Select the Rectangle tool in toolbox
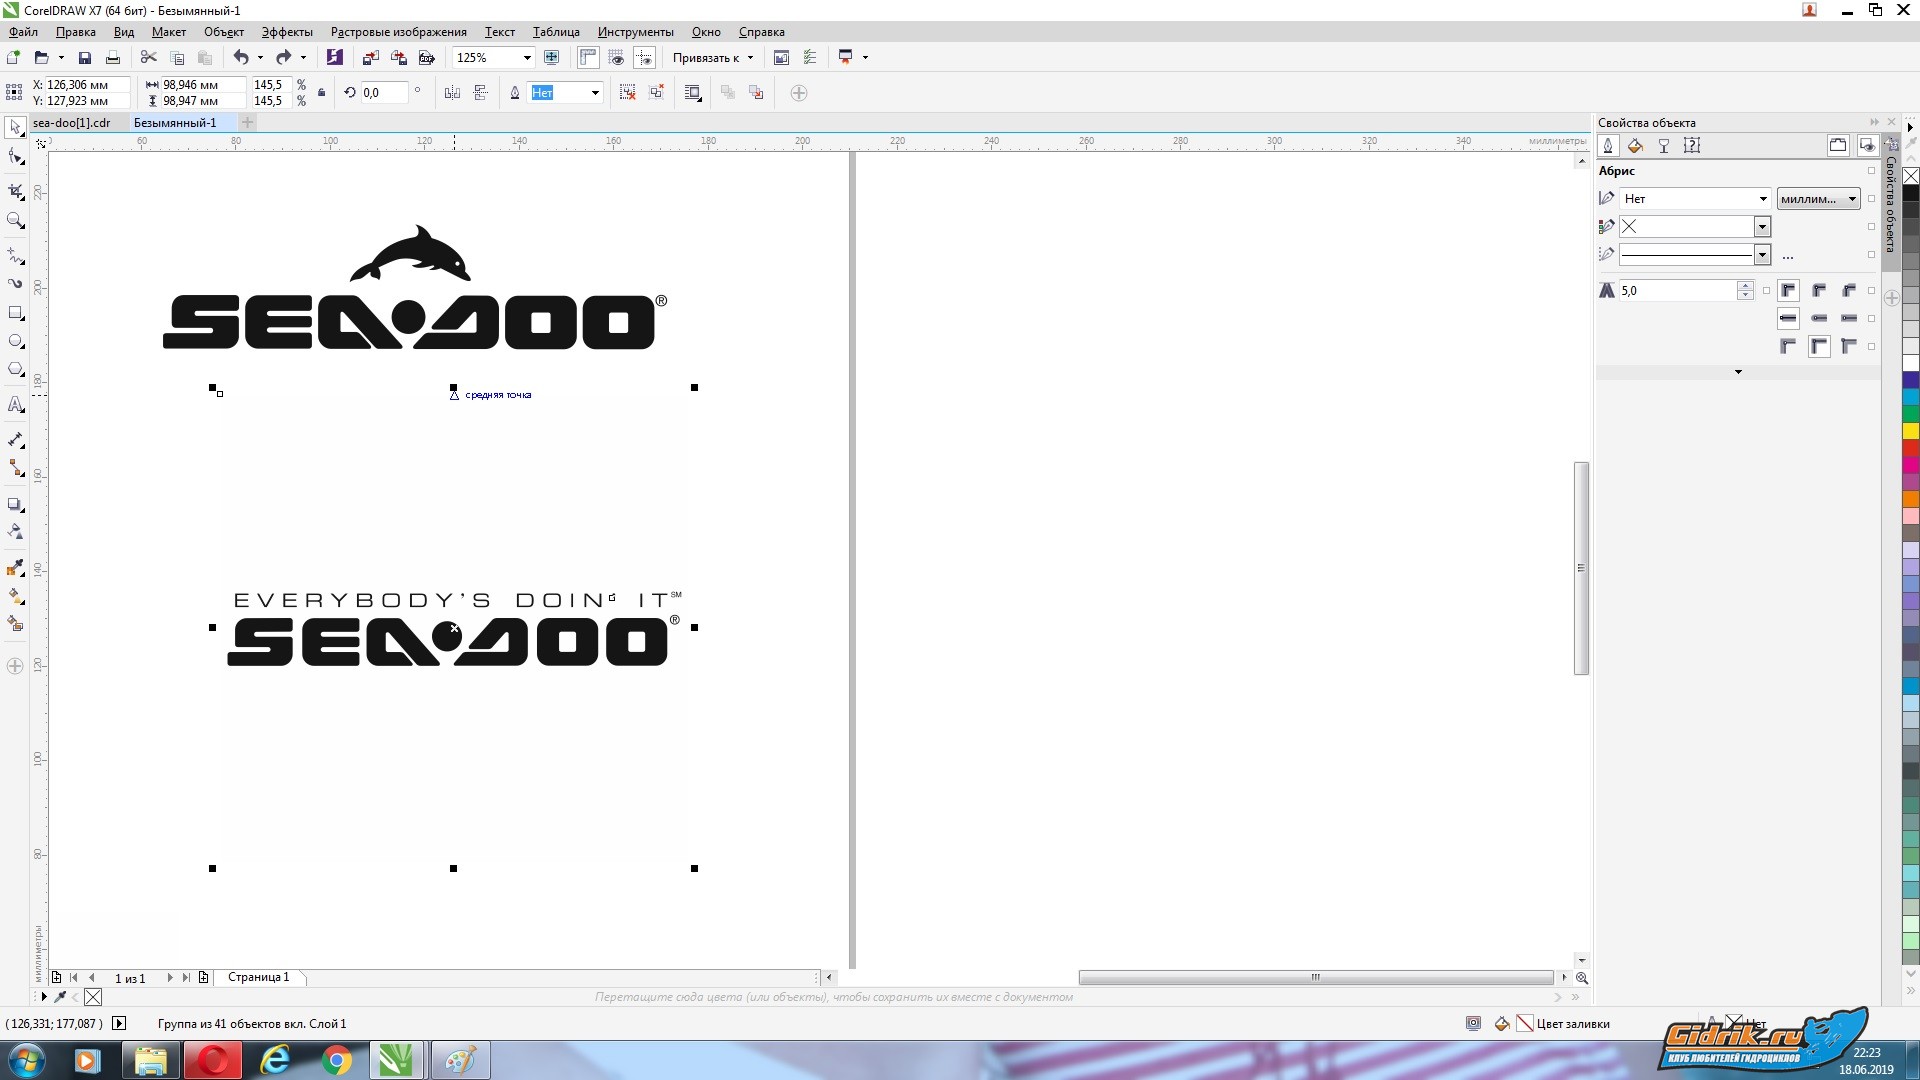The image size is (1920, 1080). click(16, 313)
